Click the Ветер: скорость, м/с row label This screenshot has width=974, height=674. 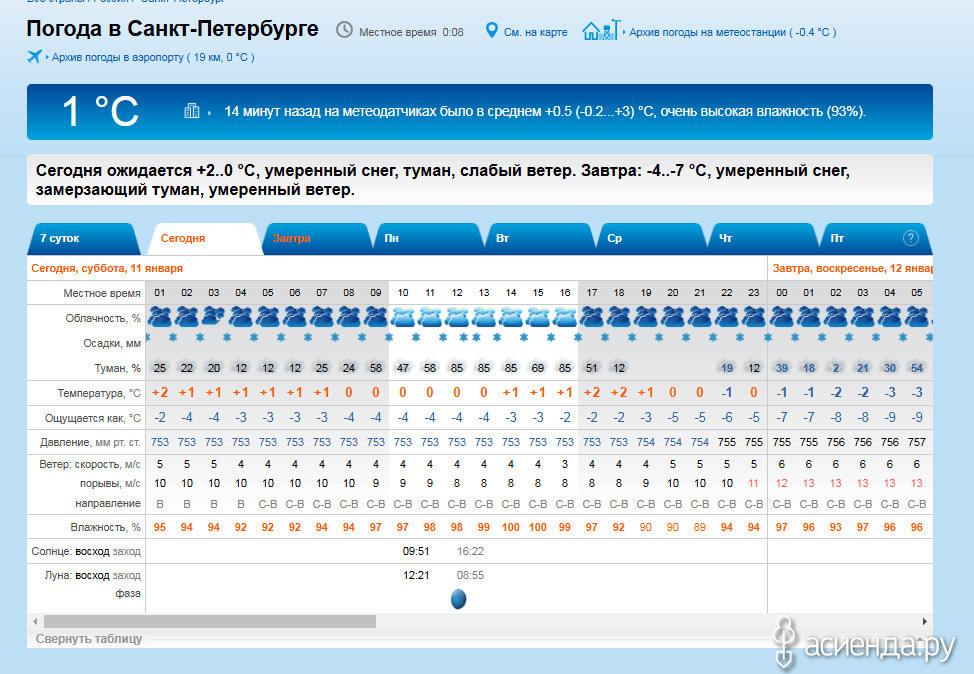[89, 465]
